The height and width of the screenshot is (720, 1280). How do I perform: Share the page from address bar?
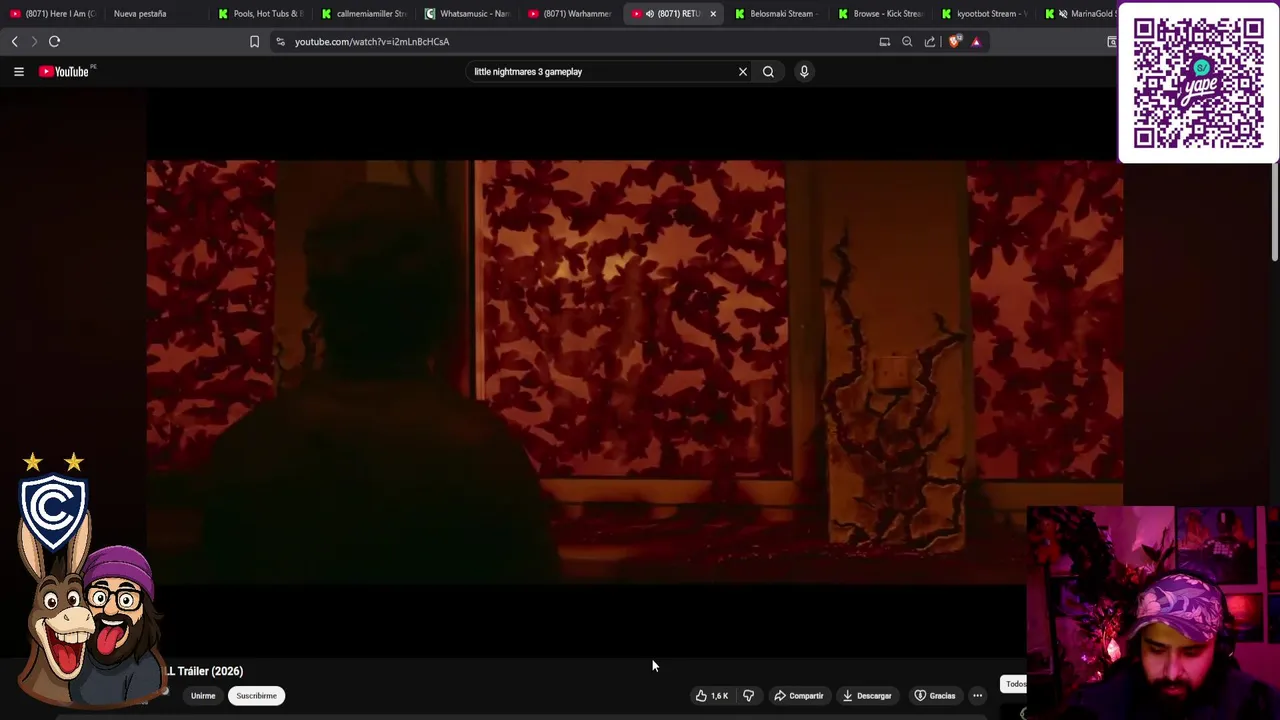point(930,41)
